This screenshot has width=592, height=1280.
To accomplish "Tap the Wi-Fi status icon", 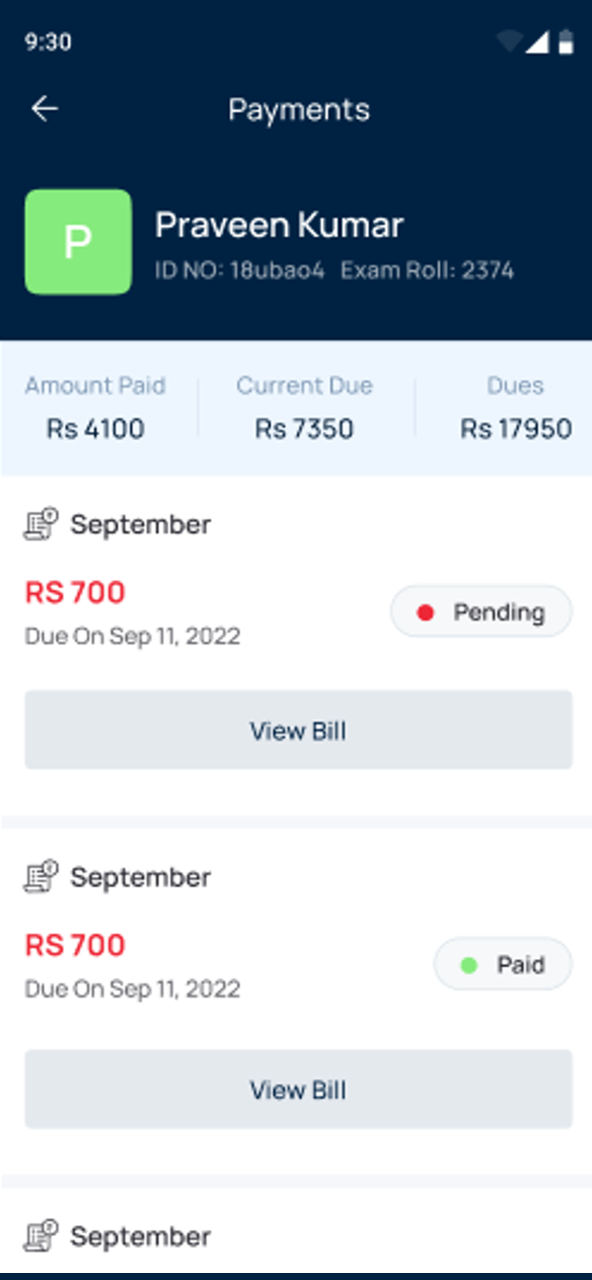I will tap(510, 42).
